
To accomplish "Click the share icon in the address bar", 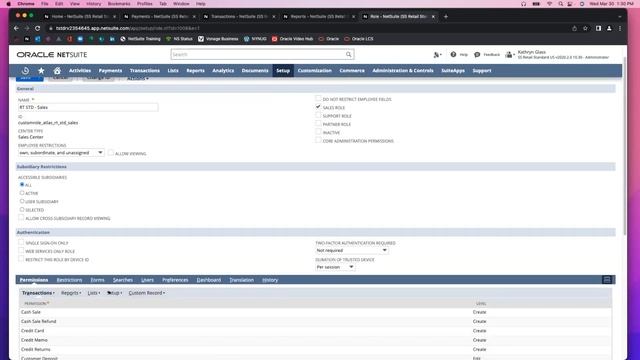I will tap(574, 28).
